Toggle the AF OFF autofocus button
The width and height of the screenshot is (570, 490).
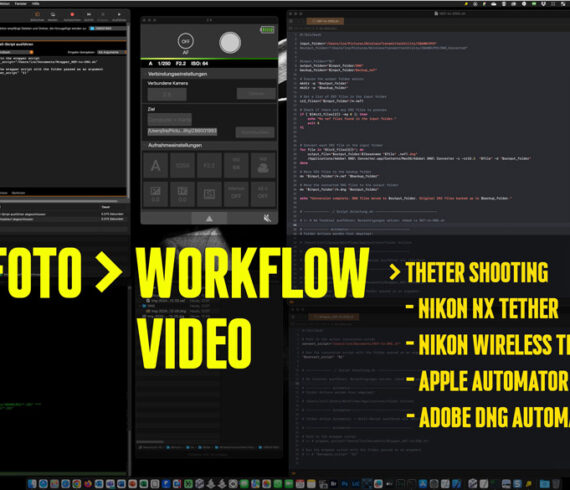tap(185, 41)
